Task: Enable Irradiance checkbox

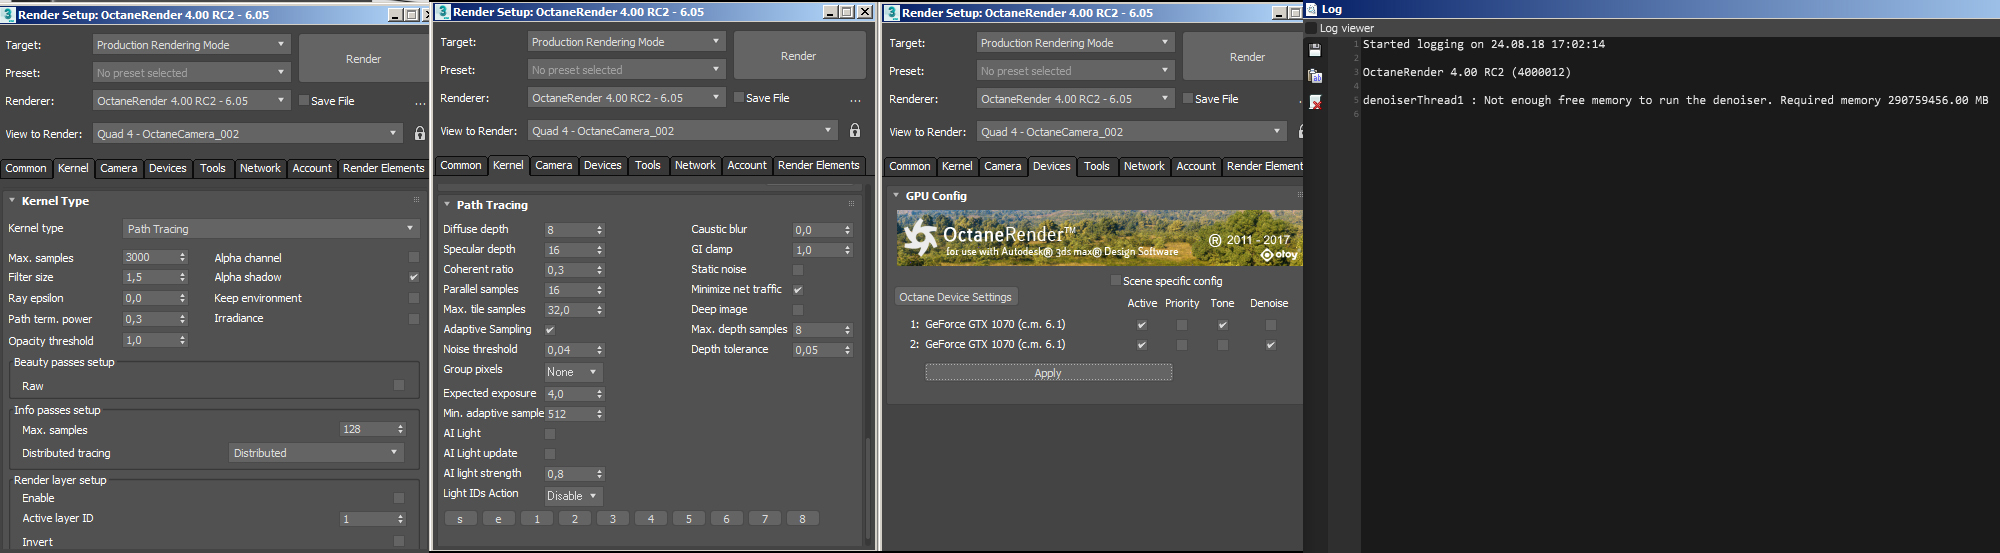Action: [414, 319]
